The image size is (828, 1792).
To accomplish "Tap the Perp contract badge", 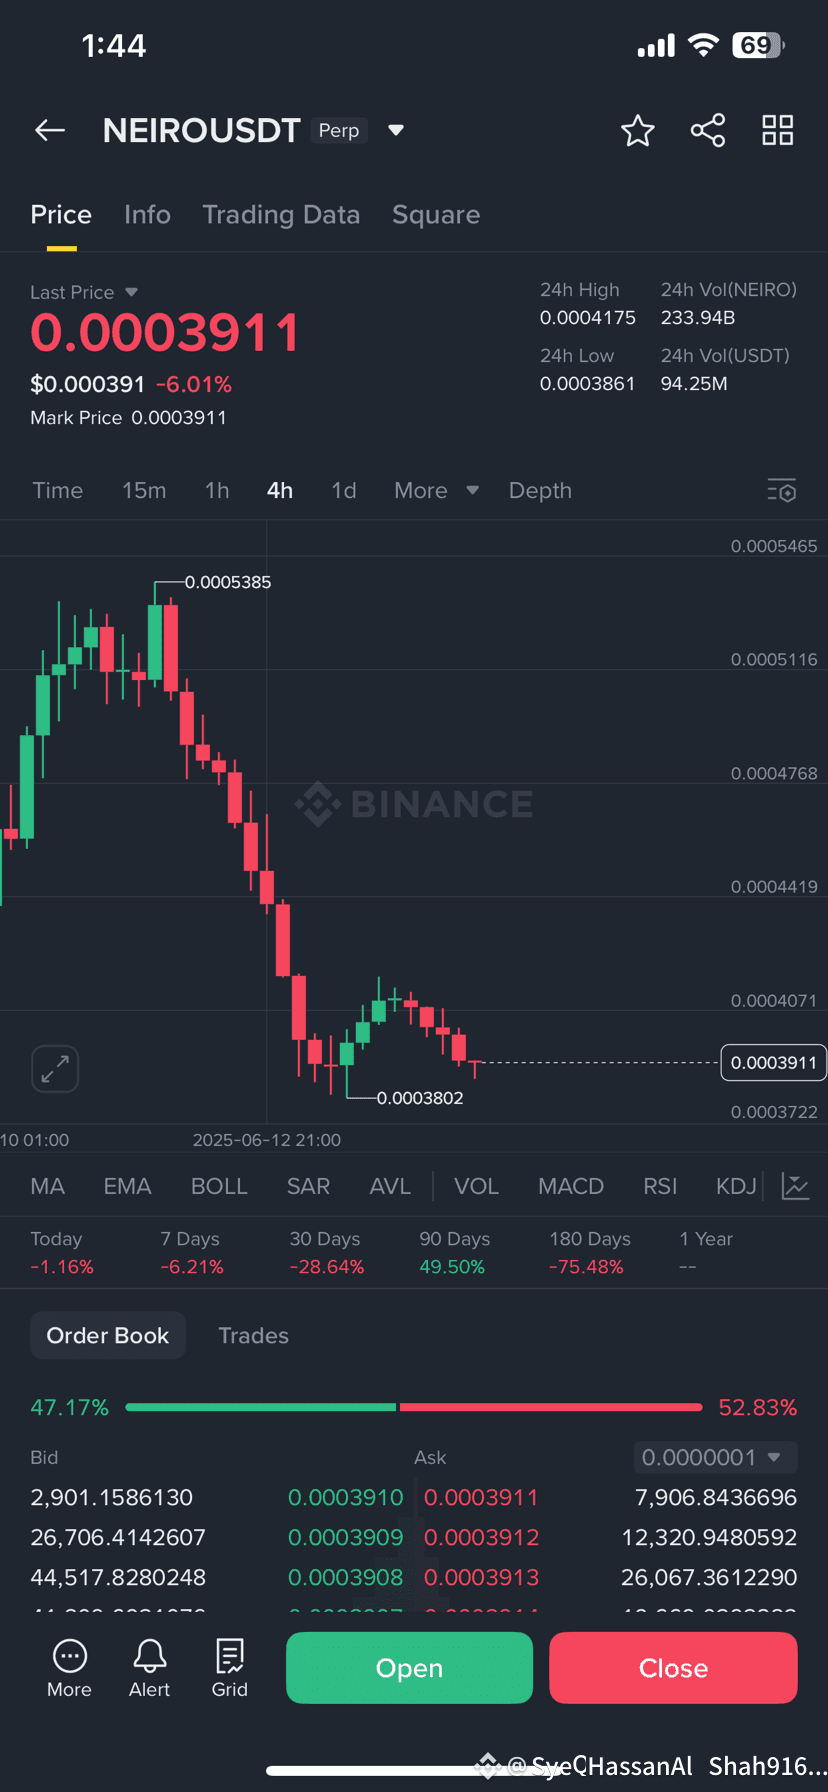I will point(339,130).
